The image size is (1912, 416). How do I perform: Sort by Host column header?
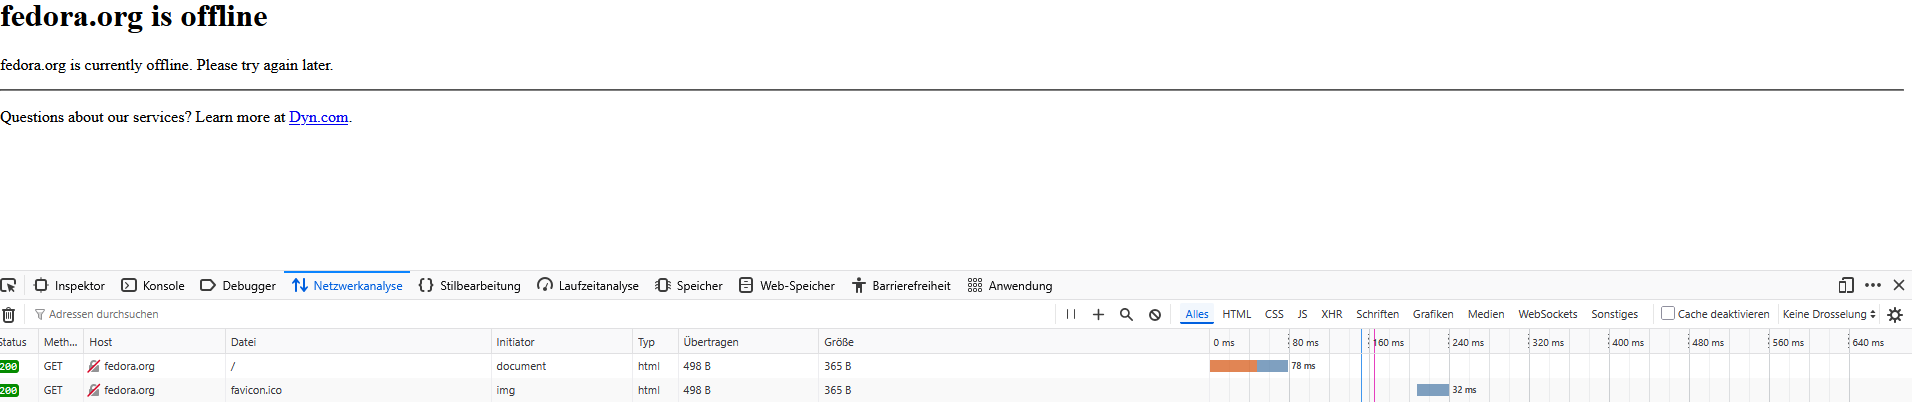154,342
